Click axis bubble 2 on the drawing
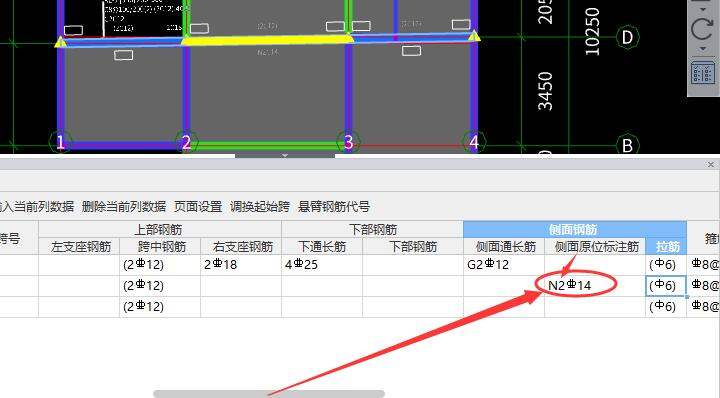 pyautogui.click(x=186, y=142)
